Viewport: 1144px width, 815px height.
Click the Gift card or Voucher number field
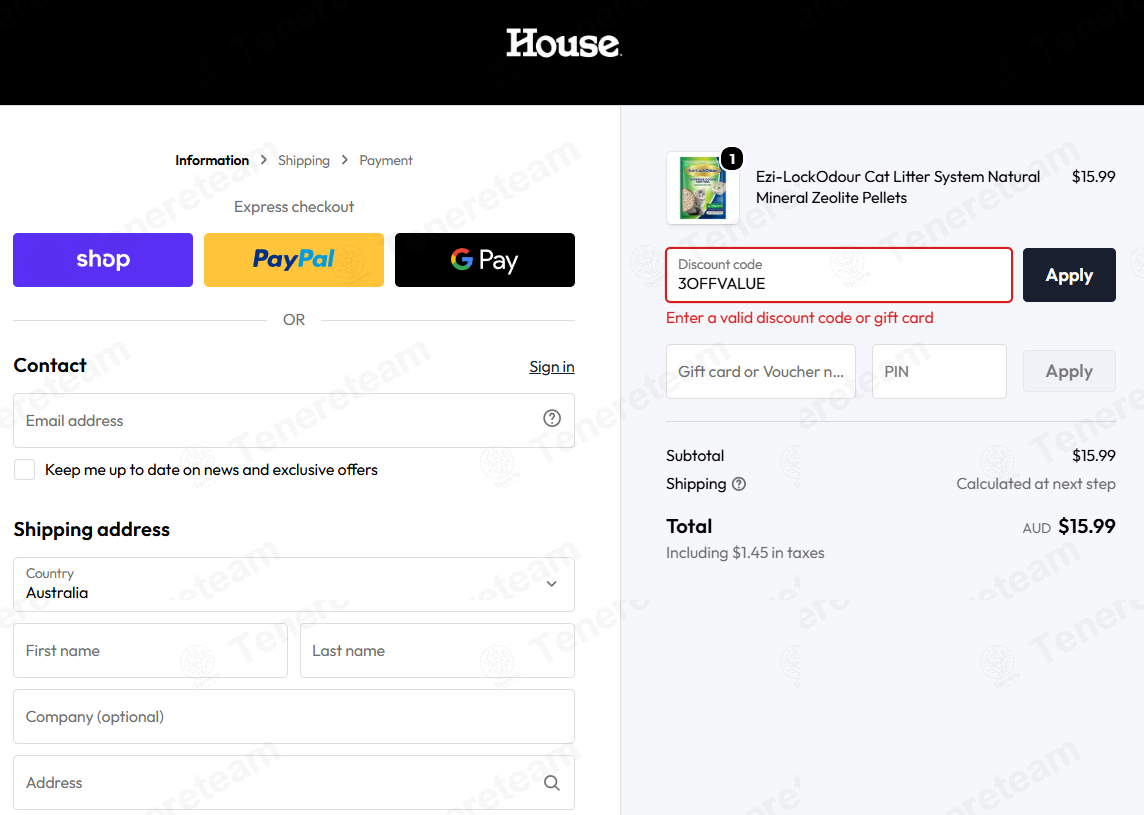pos(760,371)
